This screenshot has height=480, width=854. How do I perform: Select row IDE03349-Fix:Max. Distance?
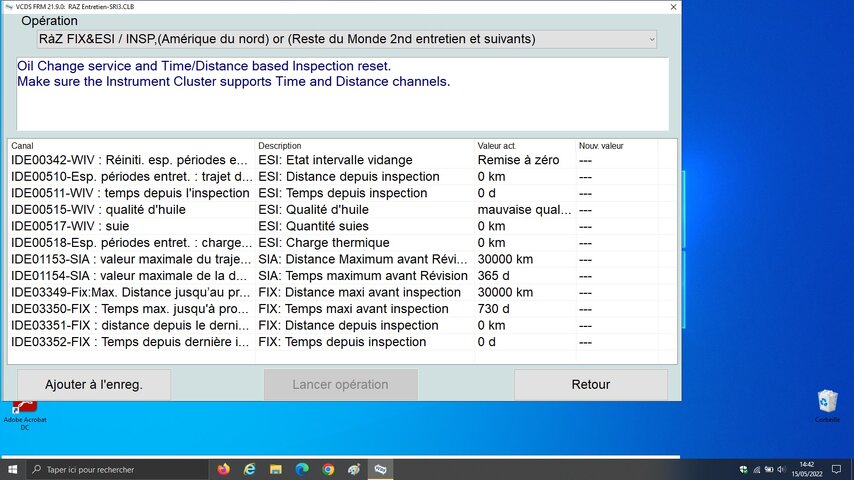342,293
